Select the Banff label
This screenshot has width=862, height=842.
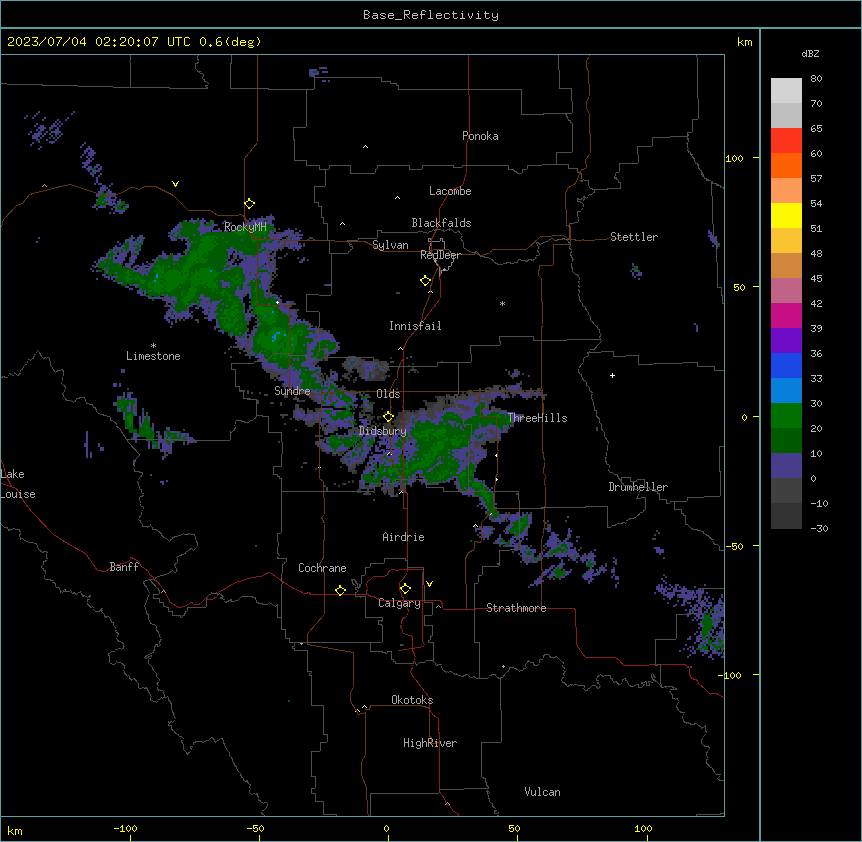click(x=124, y=567)
